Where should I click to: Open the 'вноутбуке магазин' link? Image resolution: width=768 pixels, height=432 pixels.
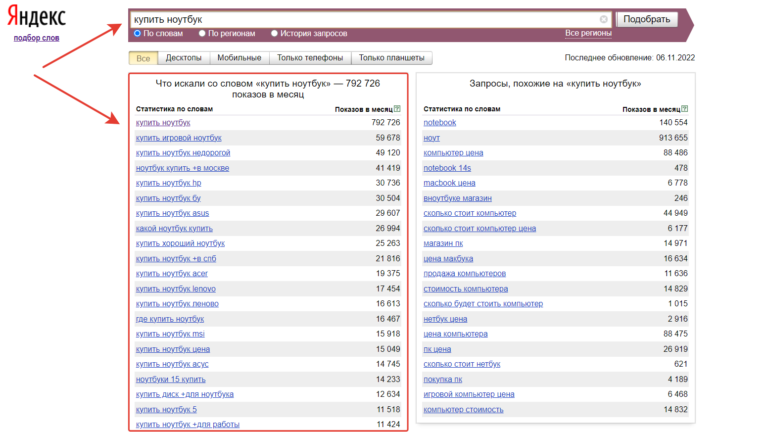[x=457, y=198]
